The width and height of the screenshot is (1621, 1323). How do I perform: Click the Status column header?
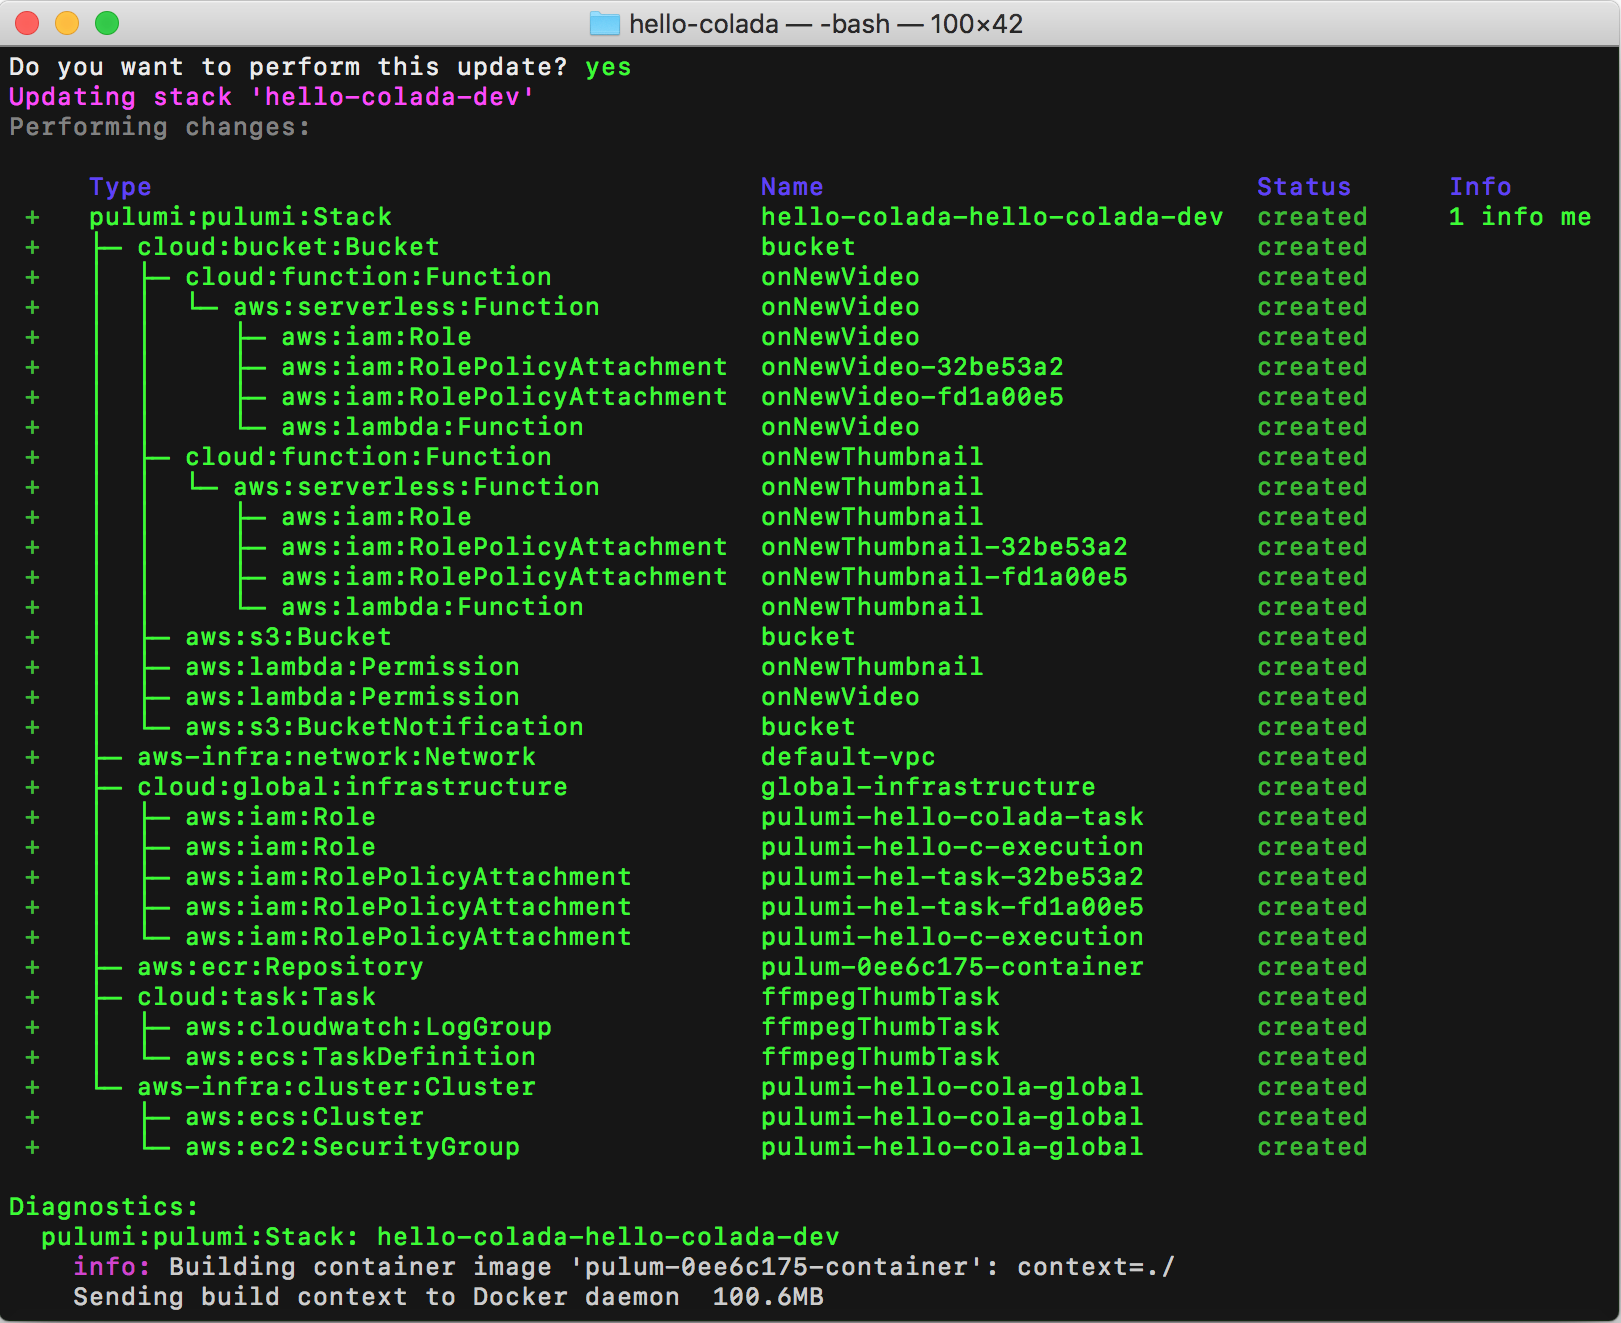coord(1304,187)
